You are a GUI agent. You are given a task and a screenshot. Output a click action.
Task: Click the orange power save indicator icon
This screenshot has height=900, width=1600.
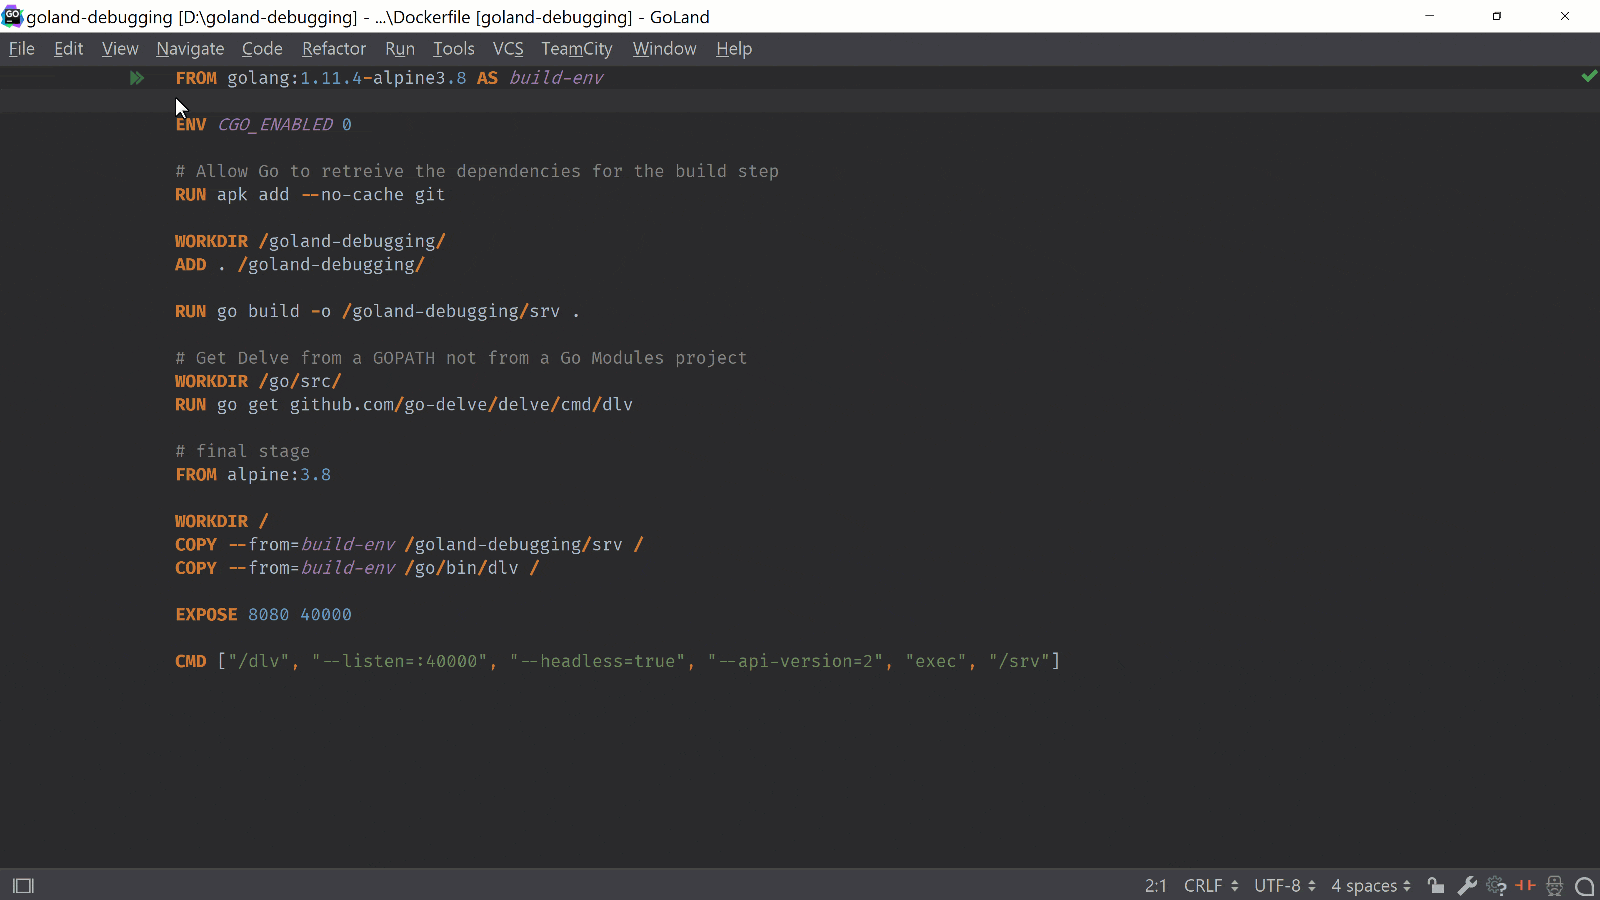[1525, 885]
